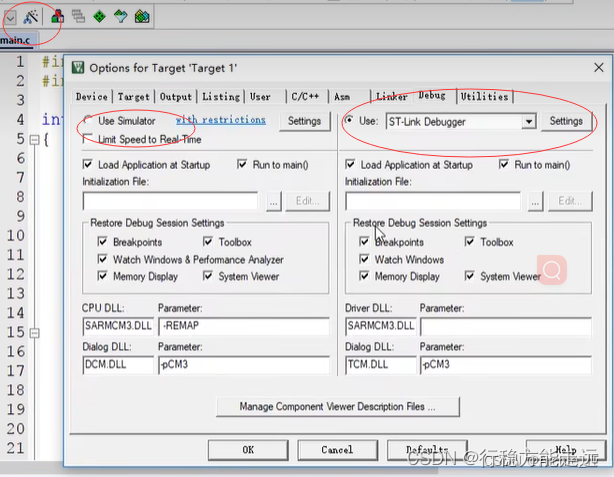Image resolution: width=614 pixels, height=477 pixels.
Task: Close the Options for Target dialog
Action: point(598,68)
